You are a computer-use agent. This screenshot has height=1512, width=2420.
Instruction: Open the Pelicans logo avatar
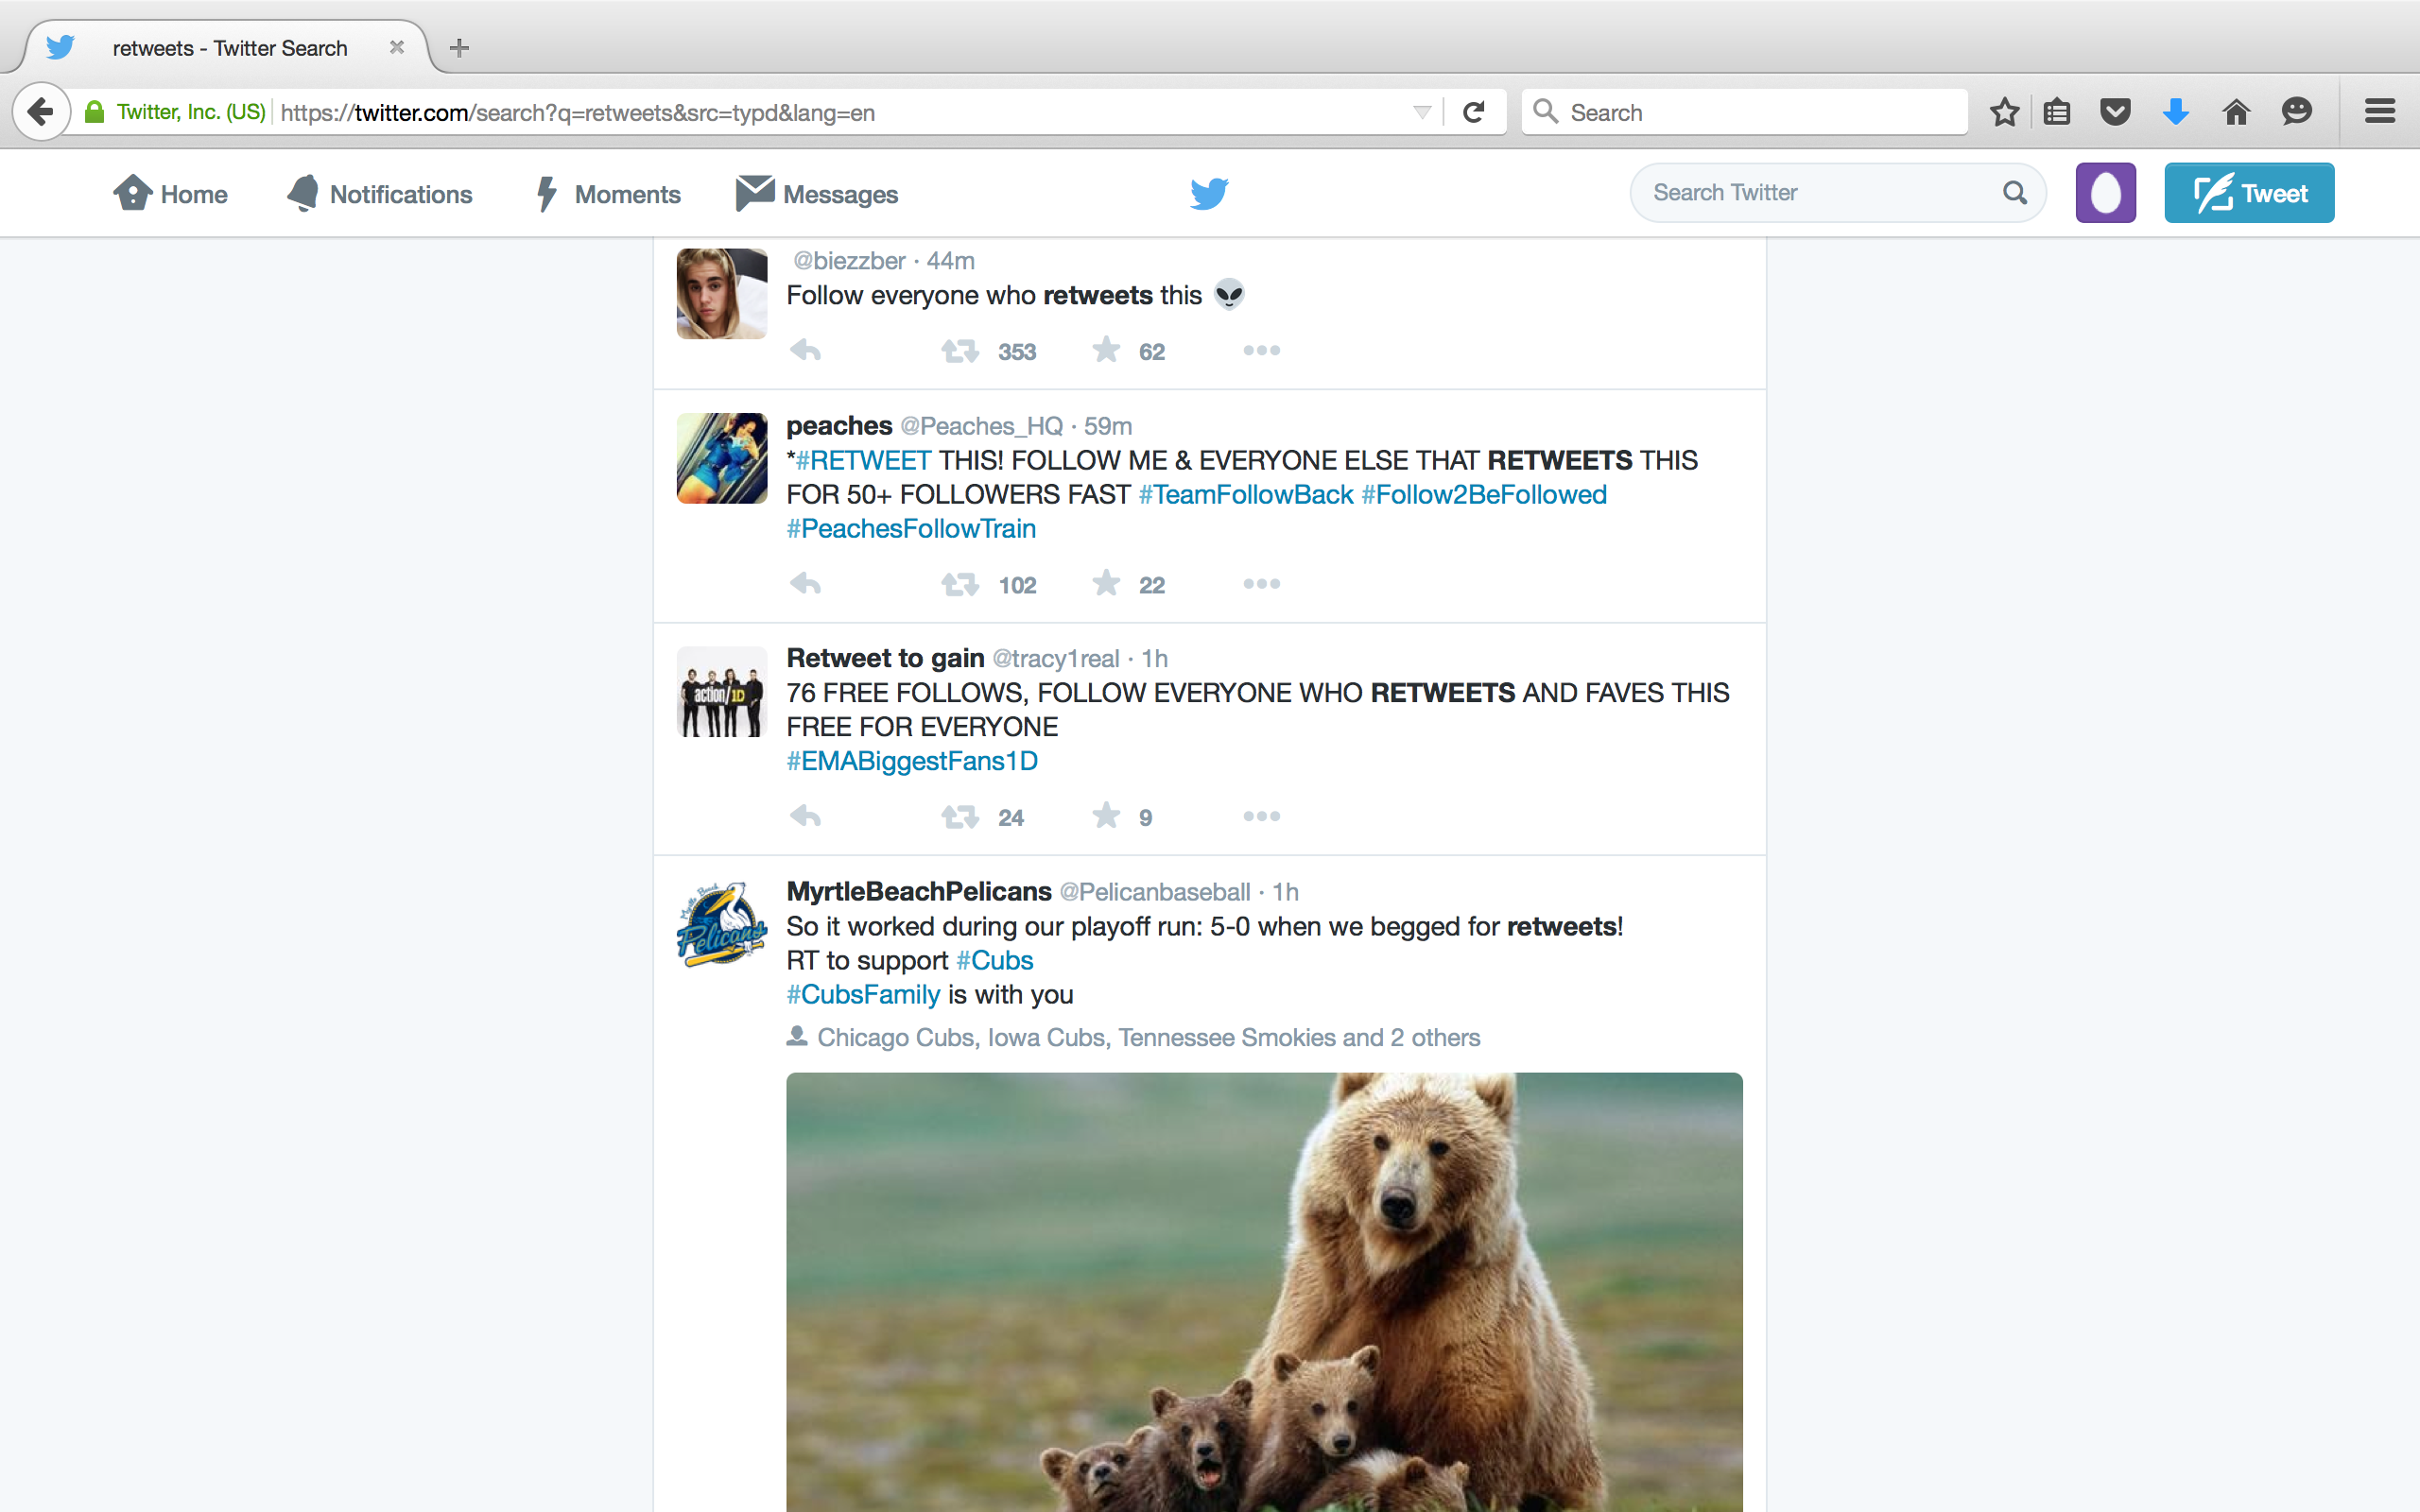[x=722, y=925]
